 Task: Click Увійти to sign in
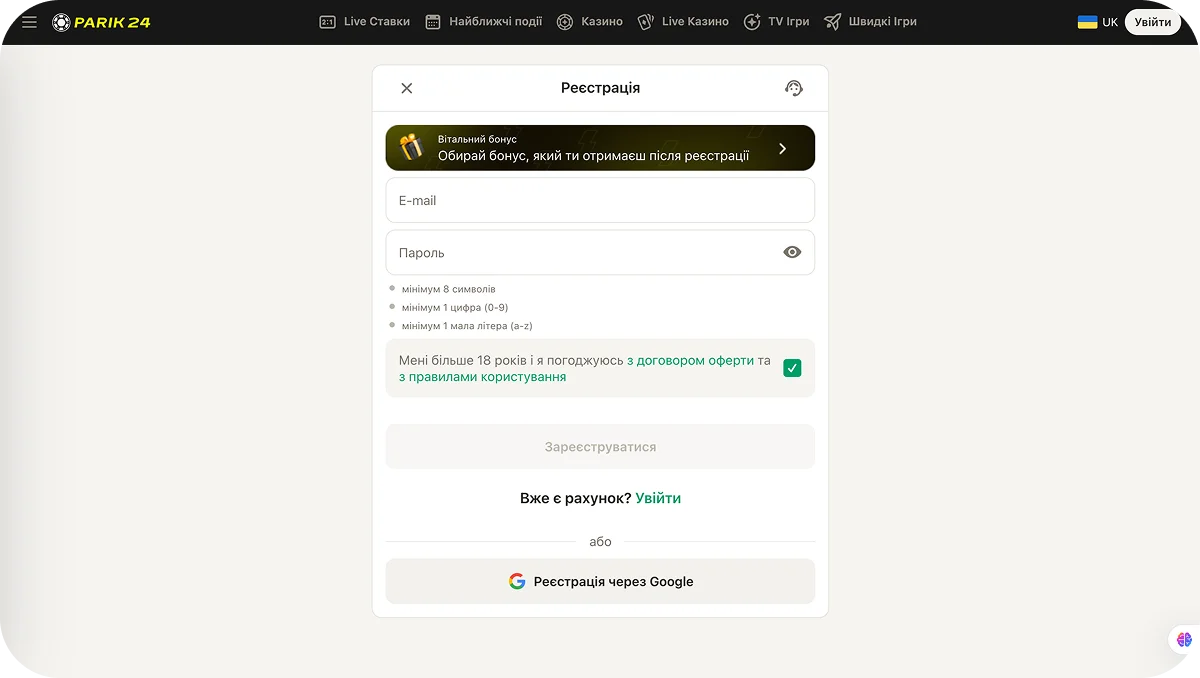1153,20
